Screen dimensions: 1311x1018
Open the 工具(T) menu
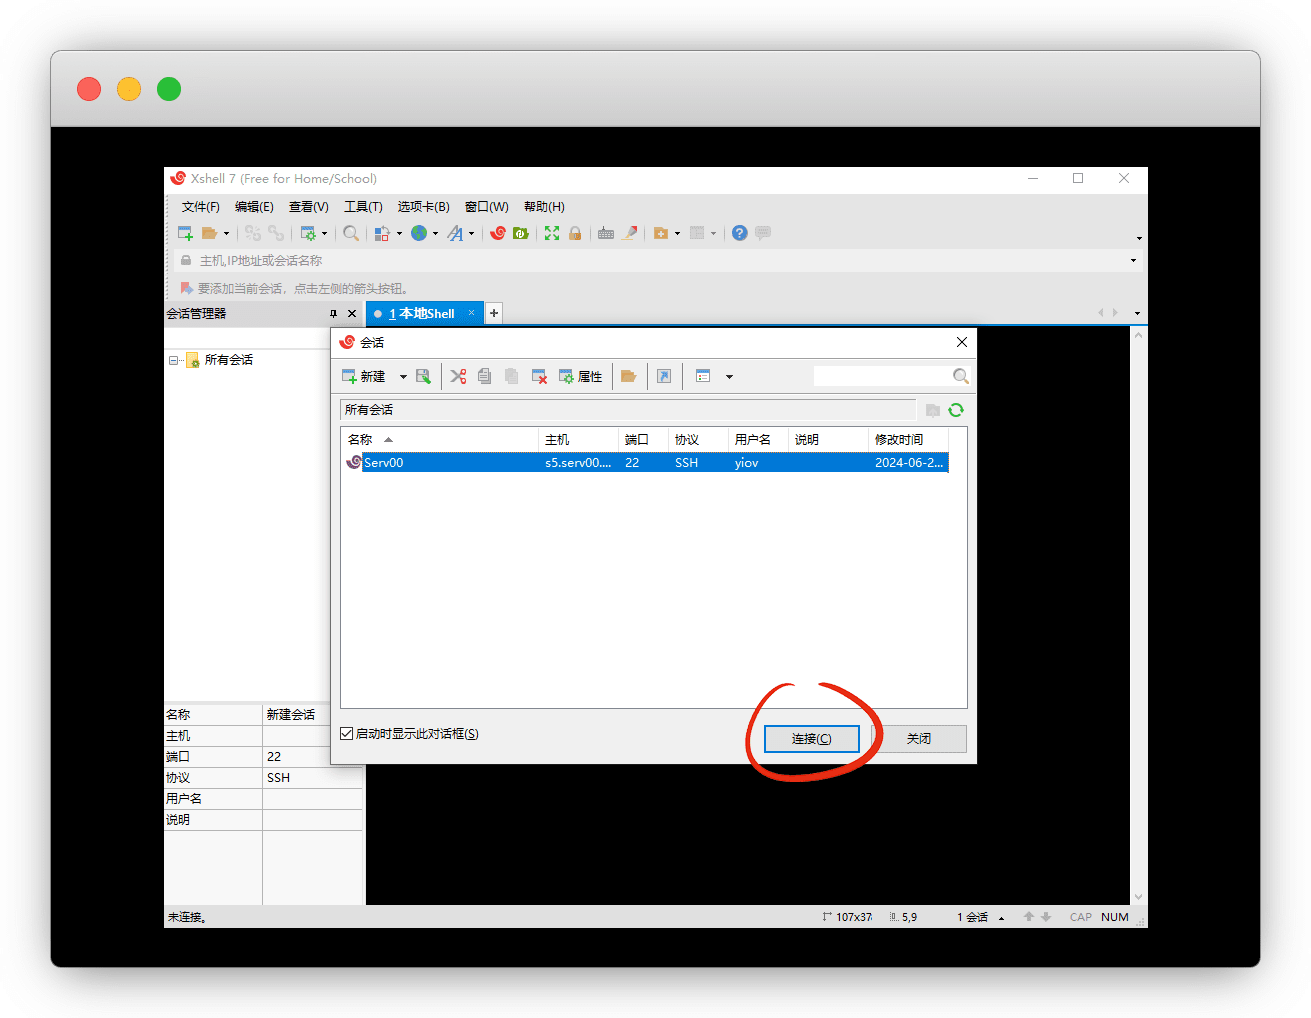(x=363, y=207)
